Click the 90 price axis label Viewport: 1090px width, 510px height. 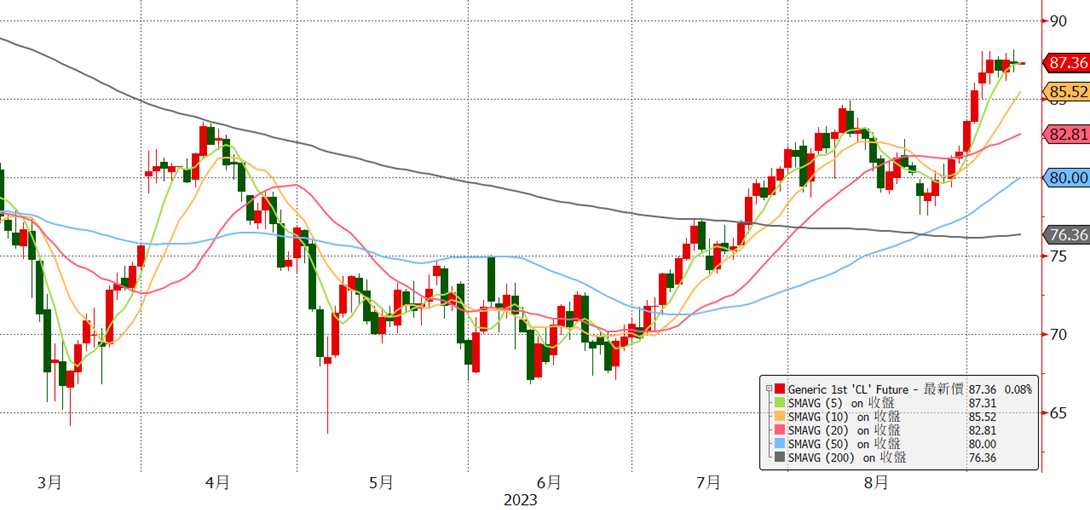click(x=1058, y=21)
